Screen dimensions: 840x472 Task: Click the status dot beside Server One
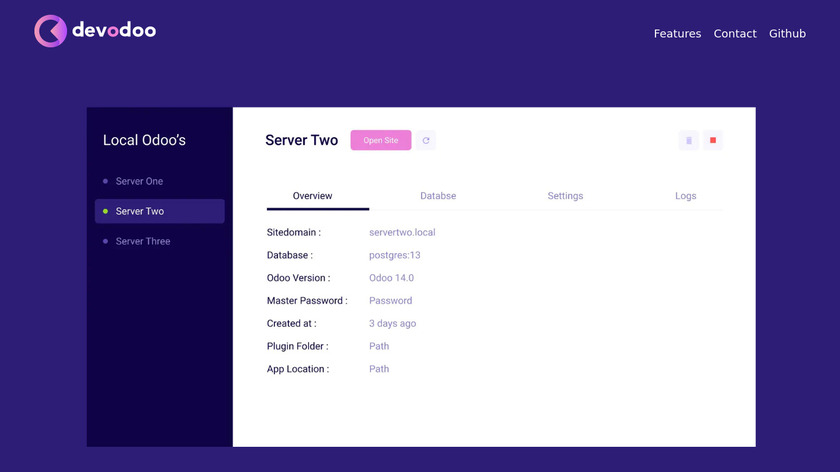[106, 181]
